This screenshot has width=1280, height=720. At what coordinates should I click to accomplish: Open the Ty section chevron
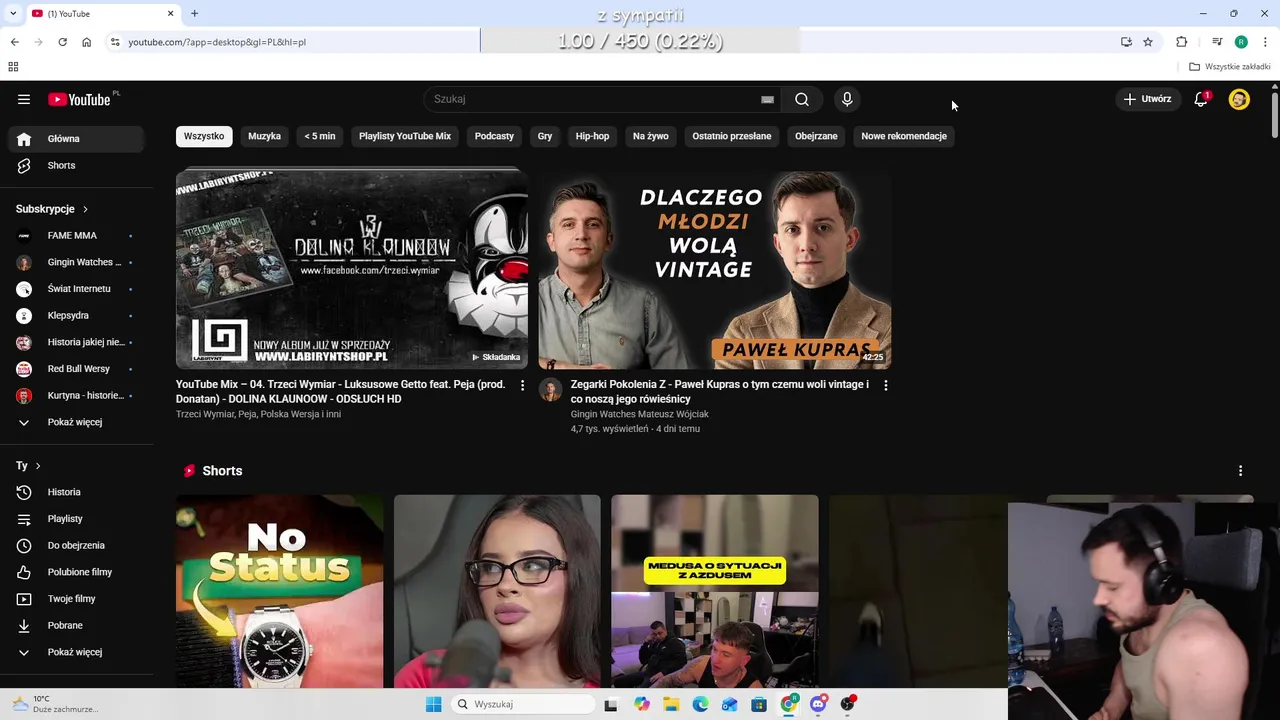click(x=38, y=466)
